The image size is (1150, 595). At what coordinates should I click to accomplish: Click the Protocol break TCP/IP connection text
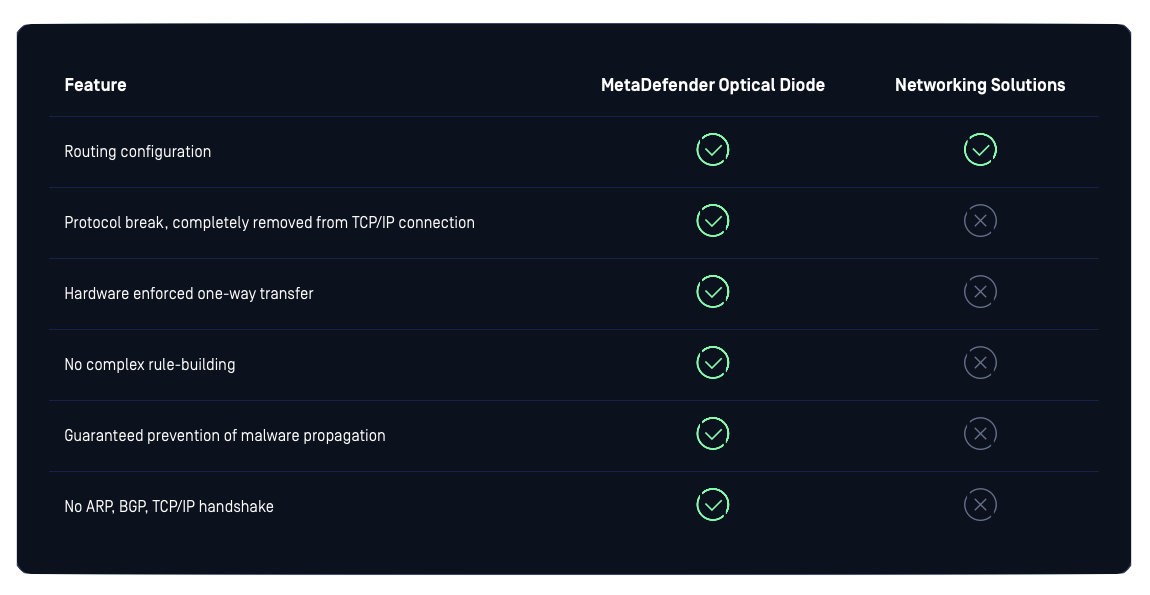tap(269, 222)
